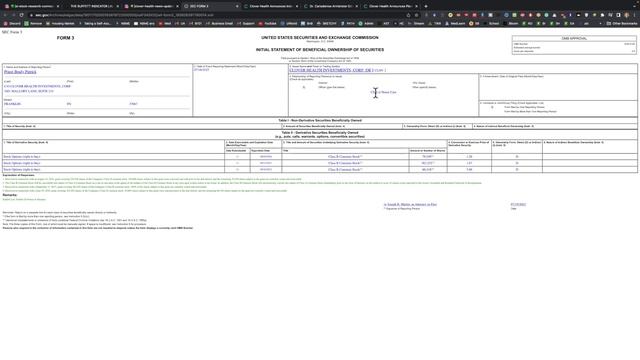Reload the SEC Form 3 page
Screen dimensions: 640x360
pyautogui.click(x=21, y=15)
